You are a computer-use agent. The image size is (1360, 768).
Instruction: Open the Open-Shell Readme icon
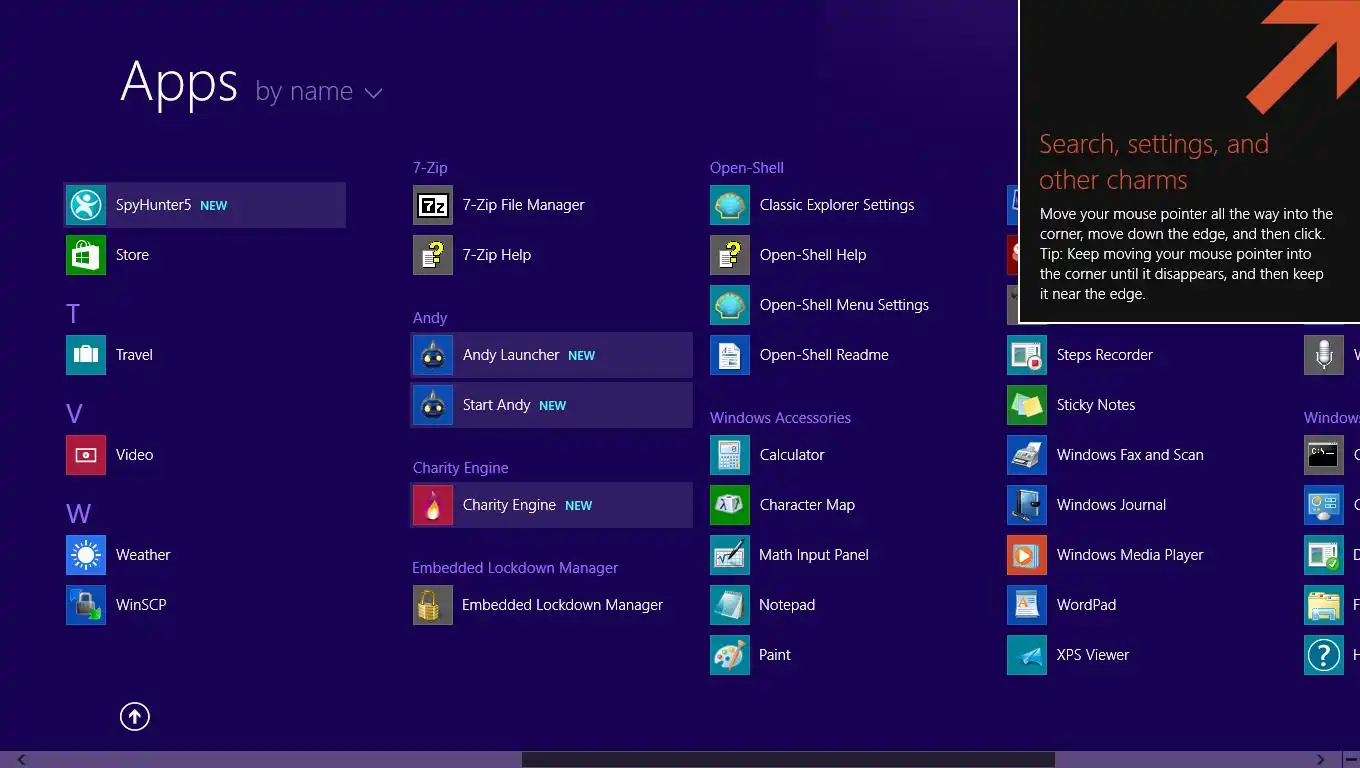(730, 355)
